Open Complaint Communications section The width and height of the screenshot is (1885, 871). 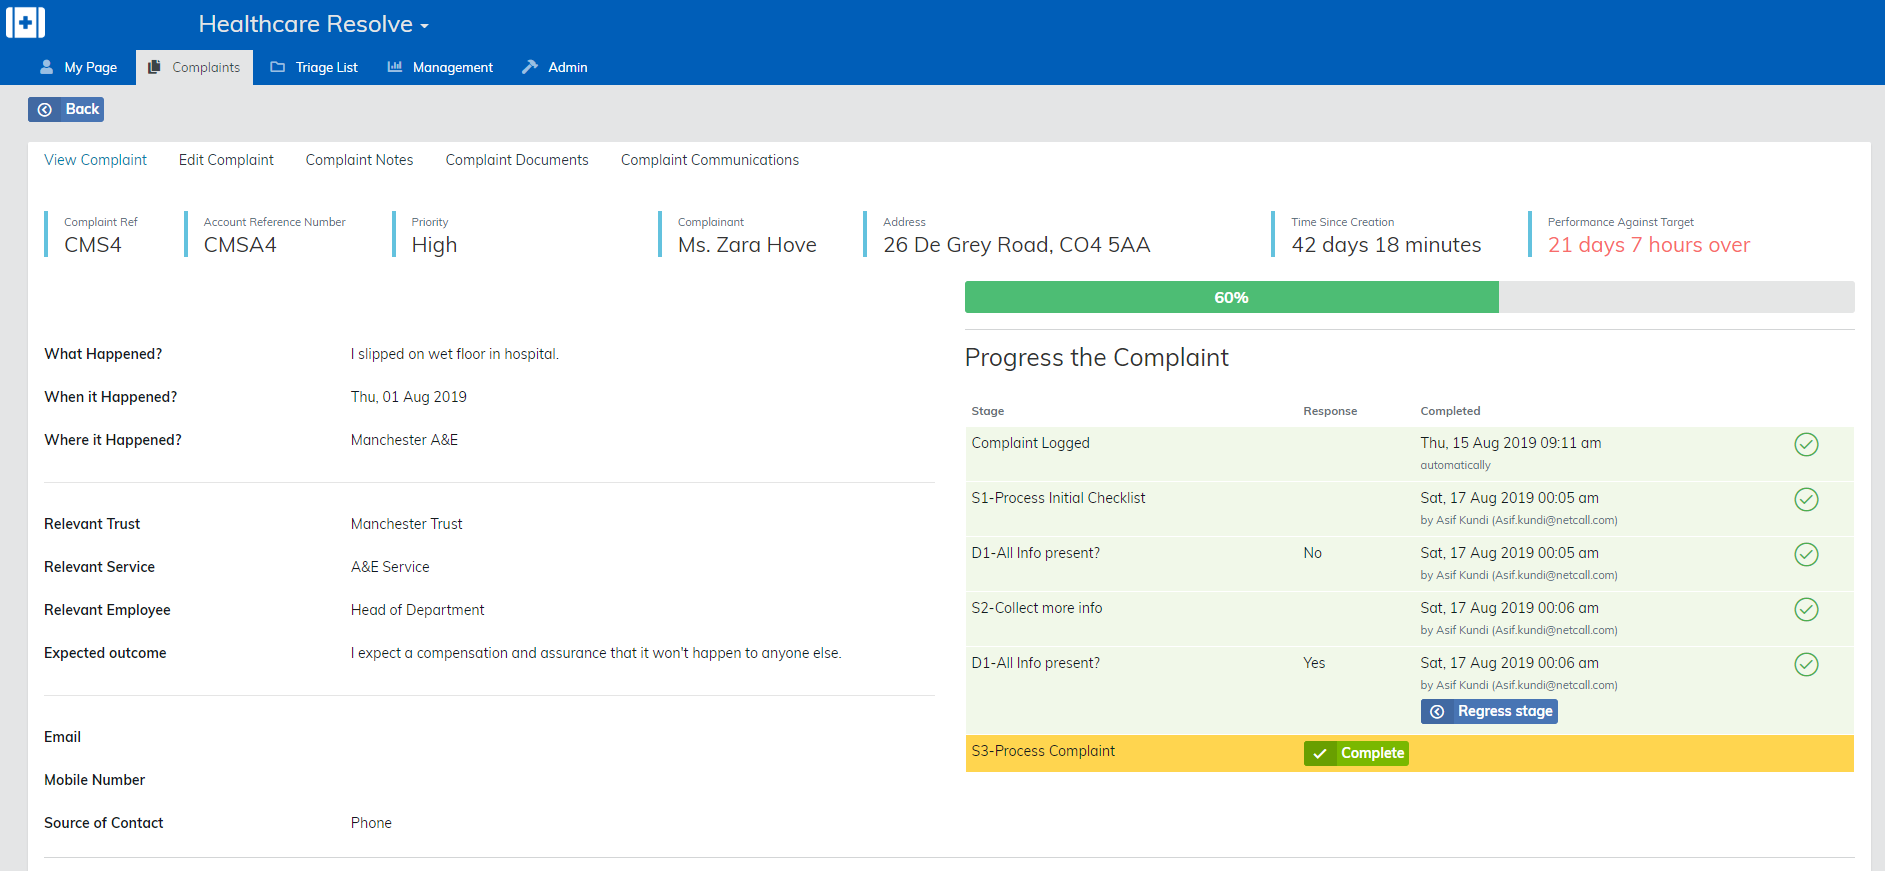709,160
